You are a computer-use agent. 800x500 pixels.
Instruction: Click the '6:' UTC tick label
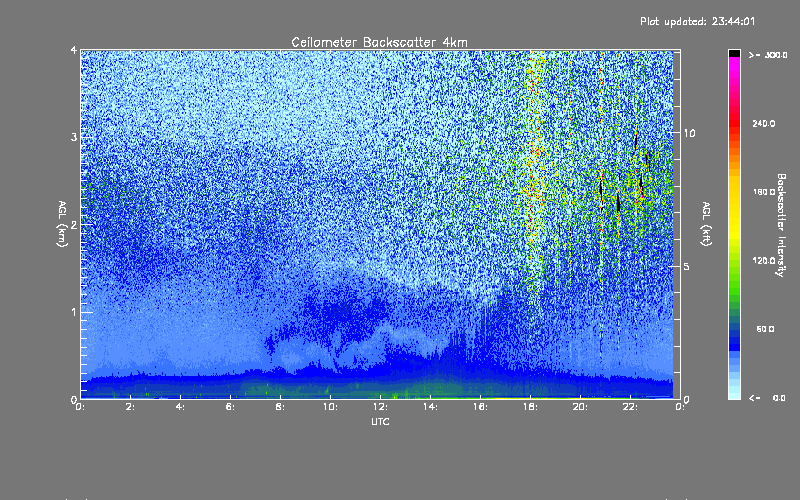(x=230, y=407)
